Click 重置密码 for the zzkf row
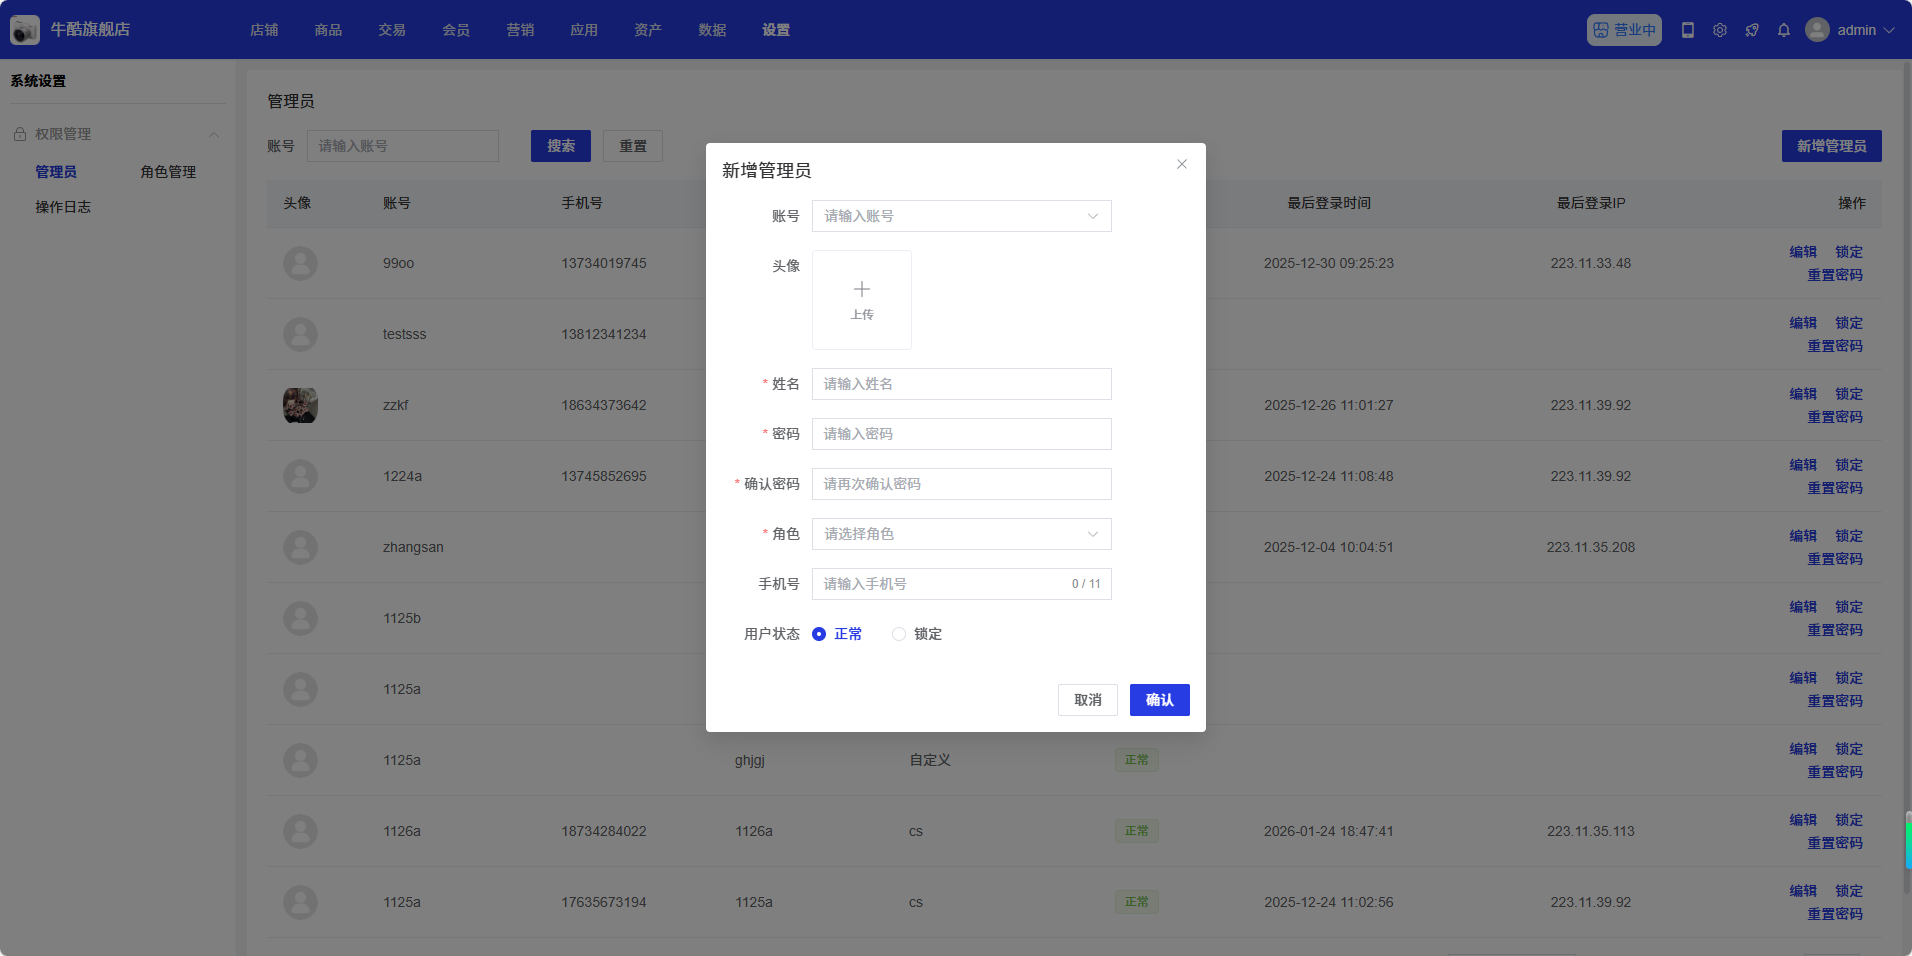Viewport: 1912px width, 956px height. click(x=1835, y=417)
